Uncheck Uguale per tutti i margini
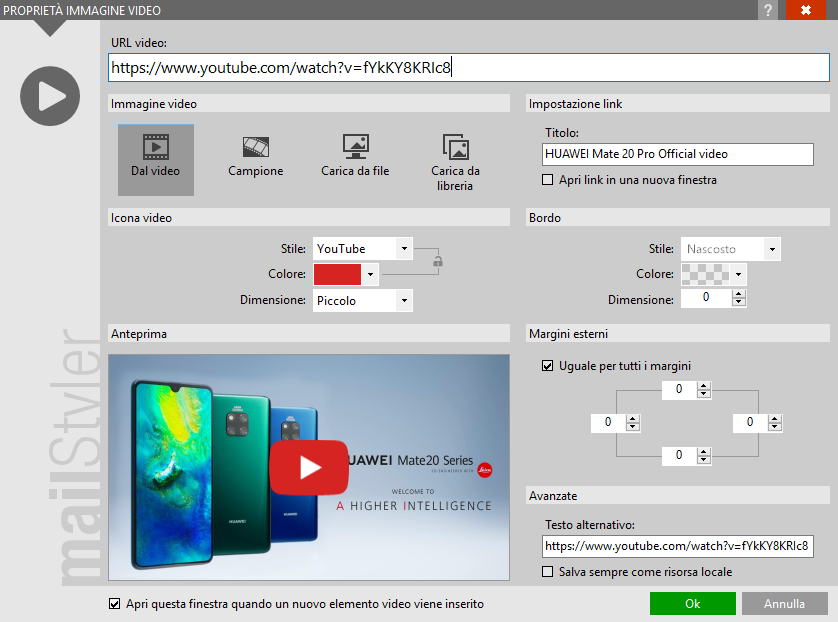The height and width of the screenshot is (622, 838). tap(547, 366)
